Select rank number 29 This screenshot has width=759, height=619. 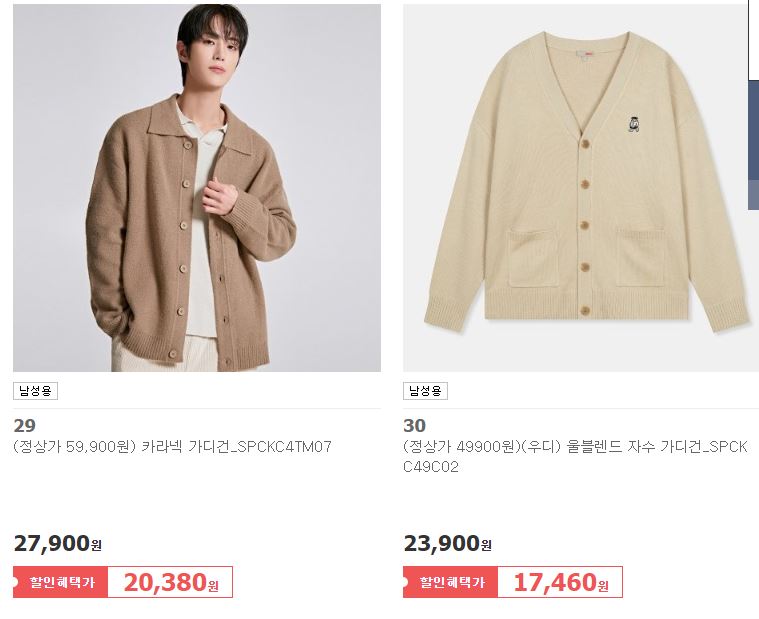coord(25,425)
